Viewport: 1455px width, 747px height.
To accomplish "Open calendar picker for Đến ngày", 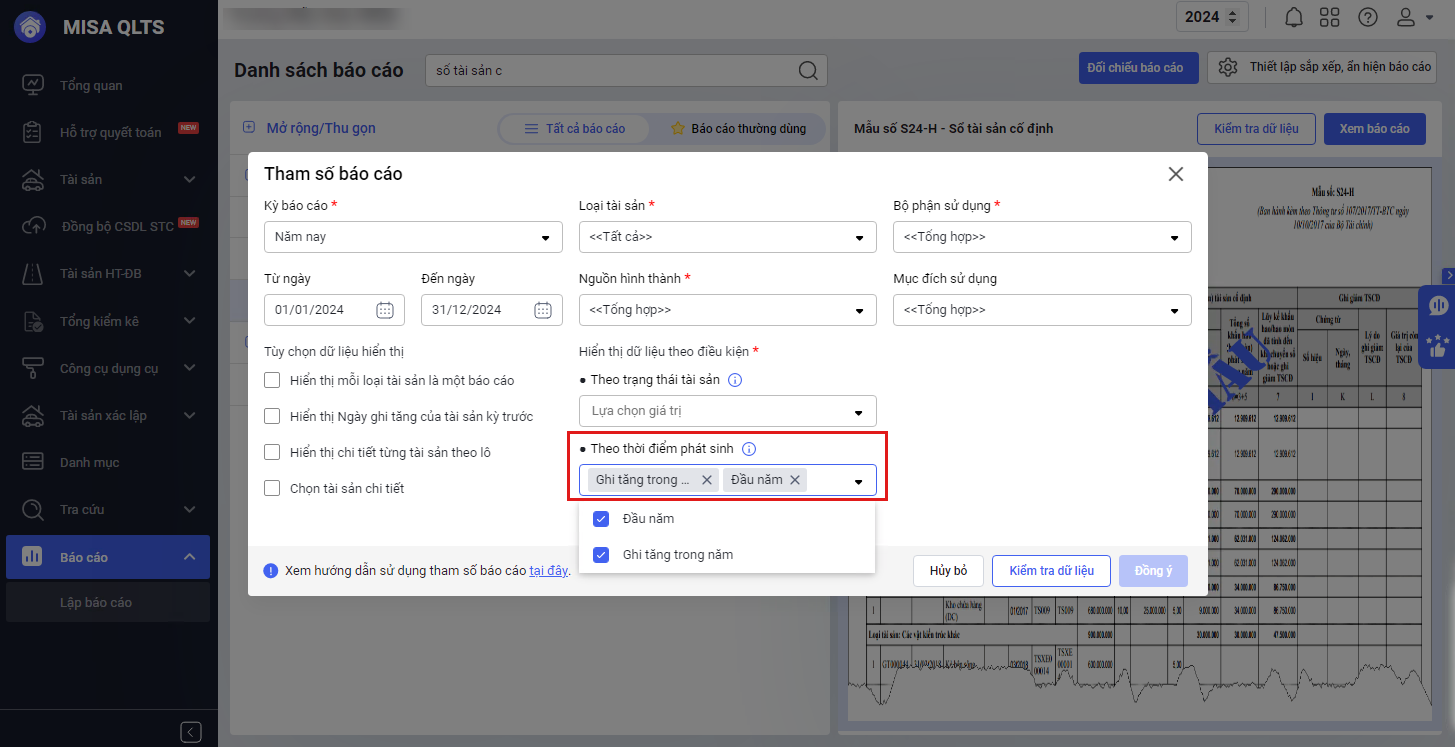I will 543,310.
